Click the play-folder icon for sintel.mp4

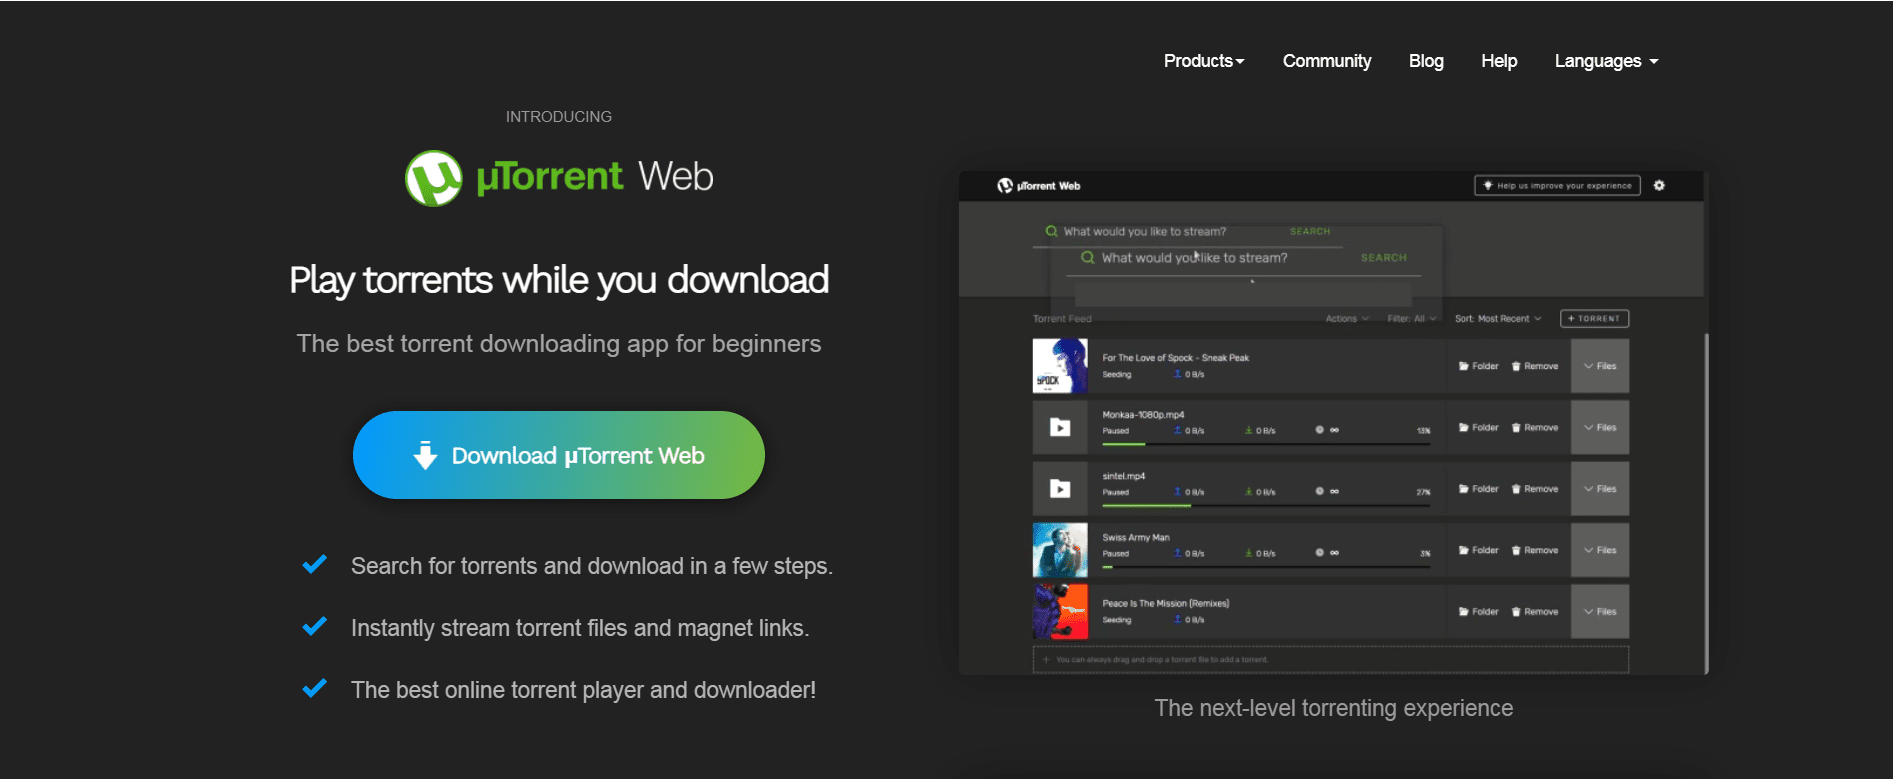(x=1060, y=489)
